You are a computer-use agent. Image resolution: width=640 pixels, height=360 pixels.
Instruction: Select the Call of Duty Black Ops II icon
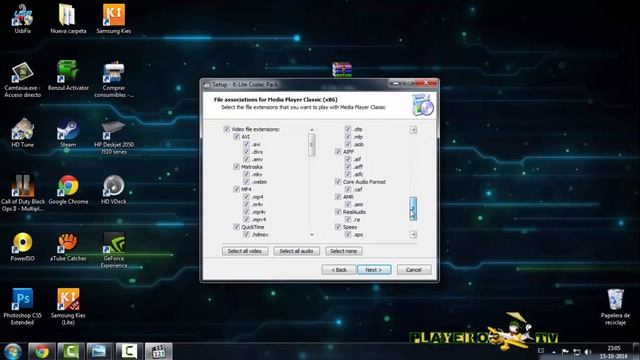[x=22, y=193]
